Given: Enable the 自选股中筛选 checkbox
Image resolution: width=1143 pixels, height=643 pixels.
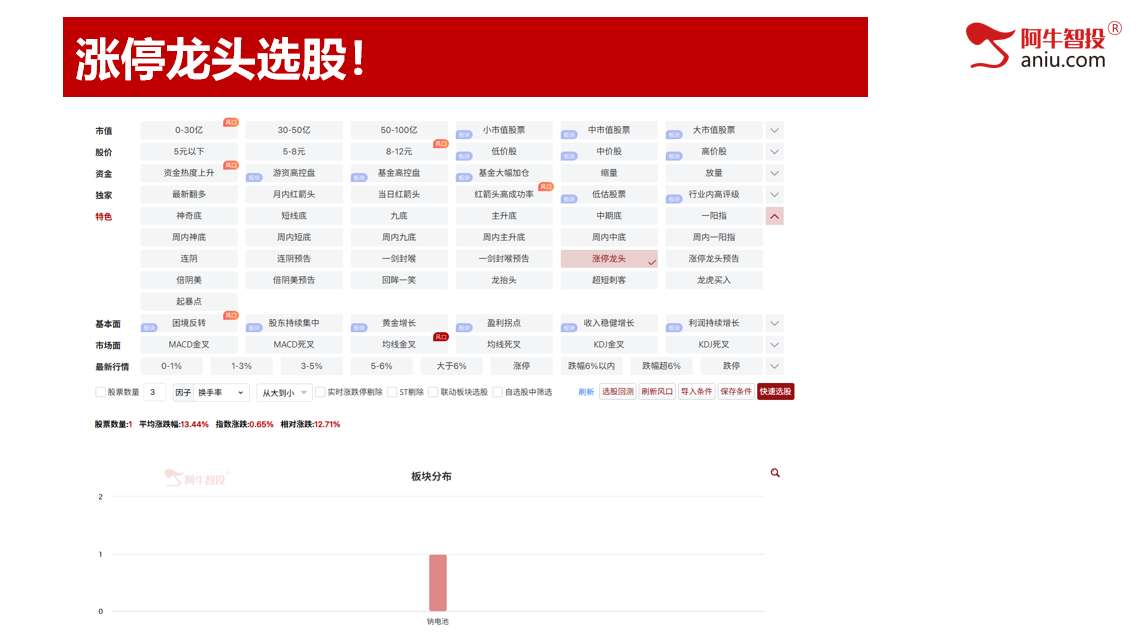Looking at the screenshot, I should [x=498, y=392].
